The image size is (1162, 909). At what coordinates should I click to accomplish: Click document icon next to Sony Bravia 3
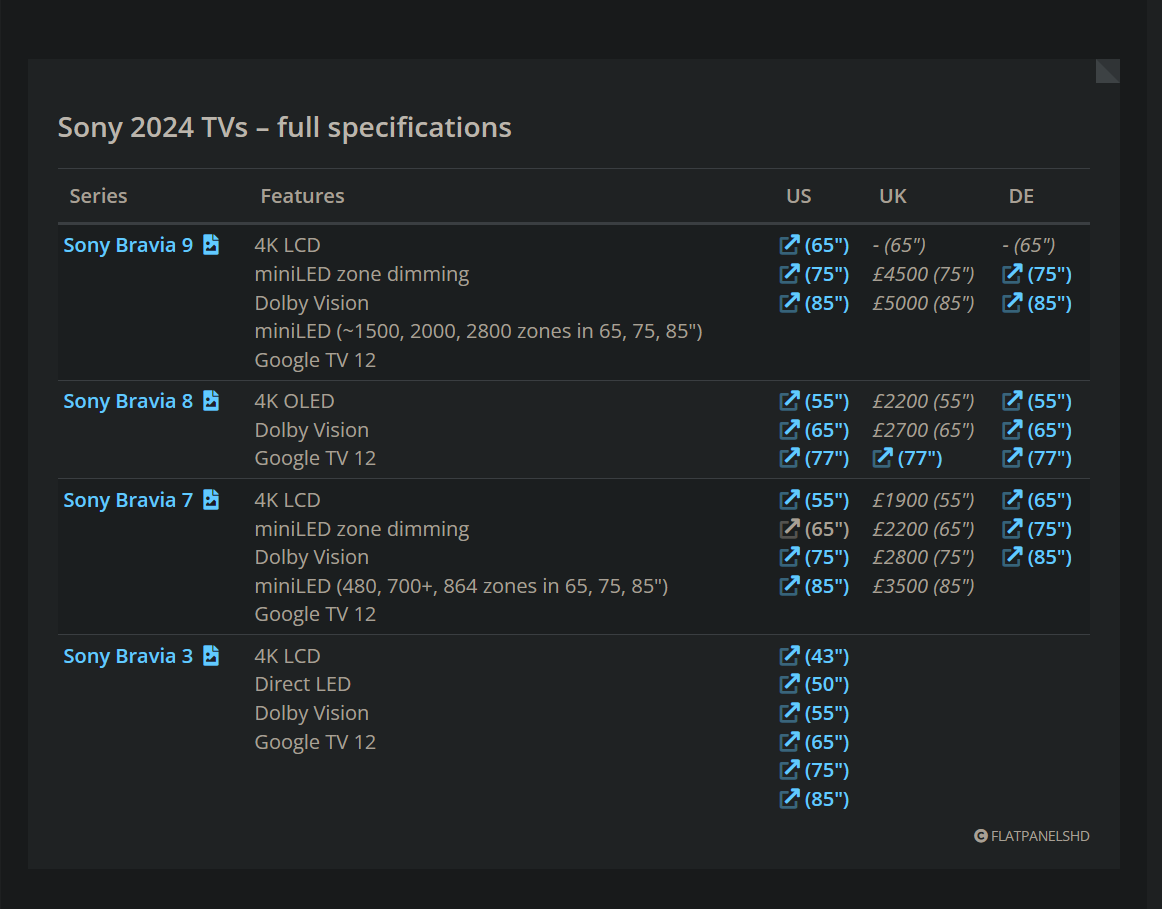(x=211, y=656)
